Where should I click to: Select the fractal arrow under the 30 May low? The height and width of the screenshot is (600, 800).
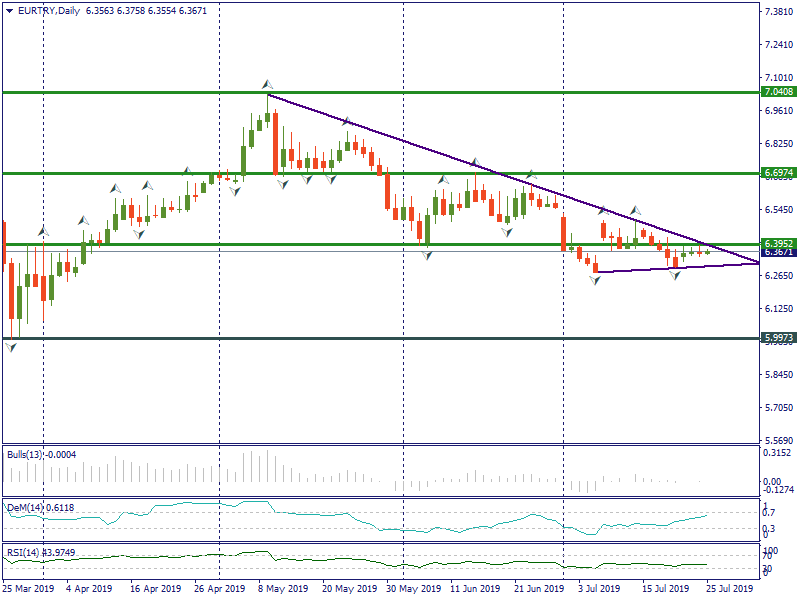pos(427,256)
